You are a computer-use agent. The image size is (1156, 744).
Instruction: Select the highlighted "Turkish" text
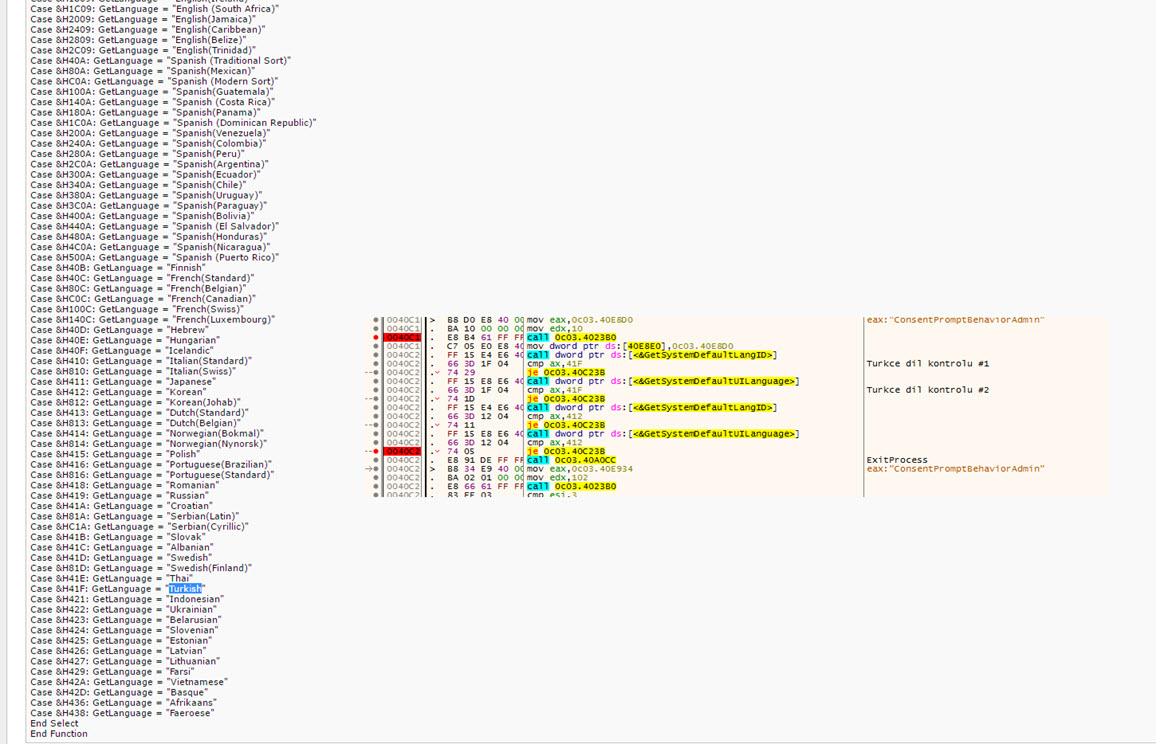[185, 589]
